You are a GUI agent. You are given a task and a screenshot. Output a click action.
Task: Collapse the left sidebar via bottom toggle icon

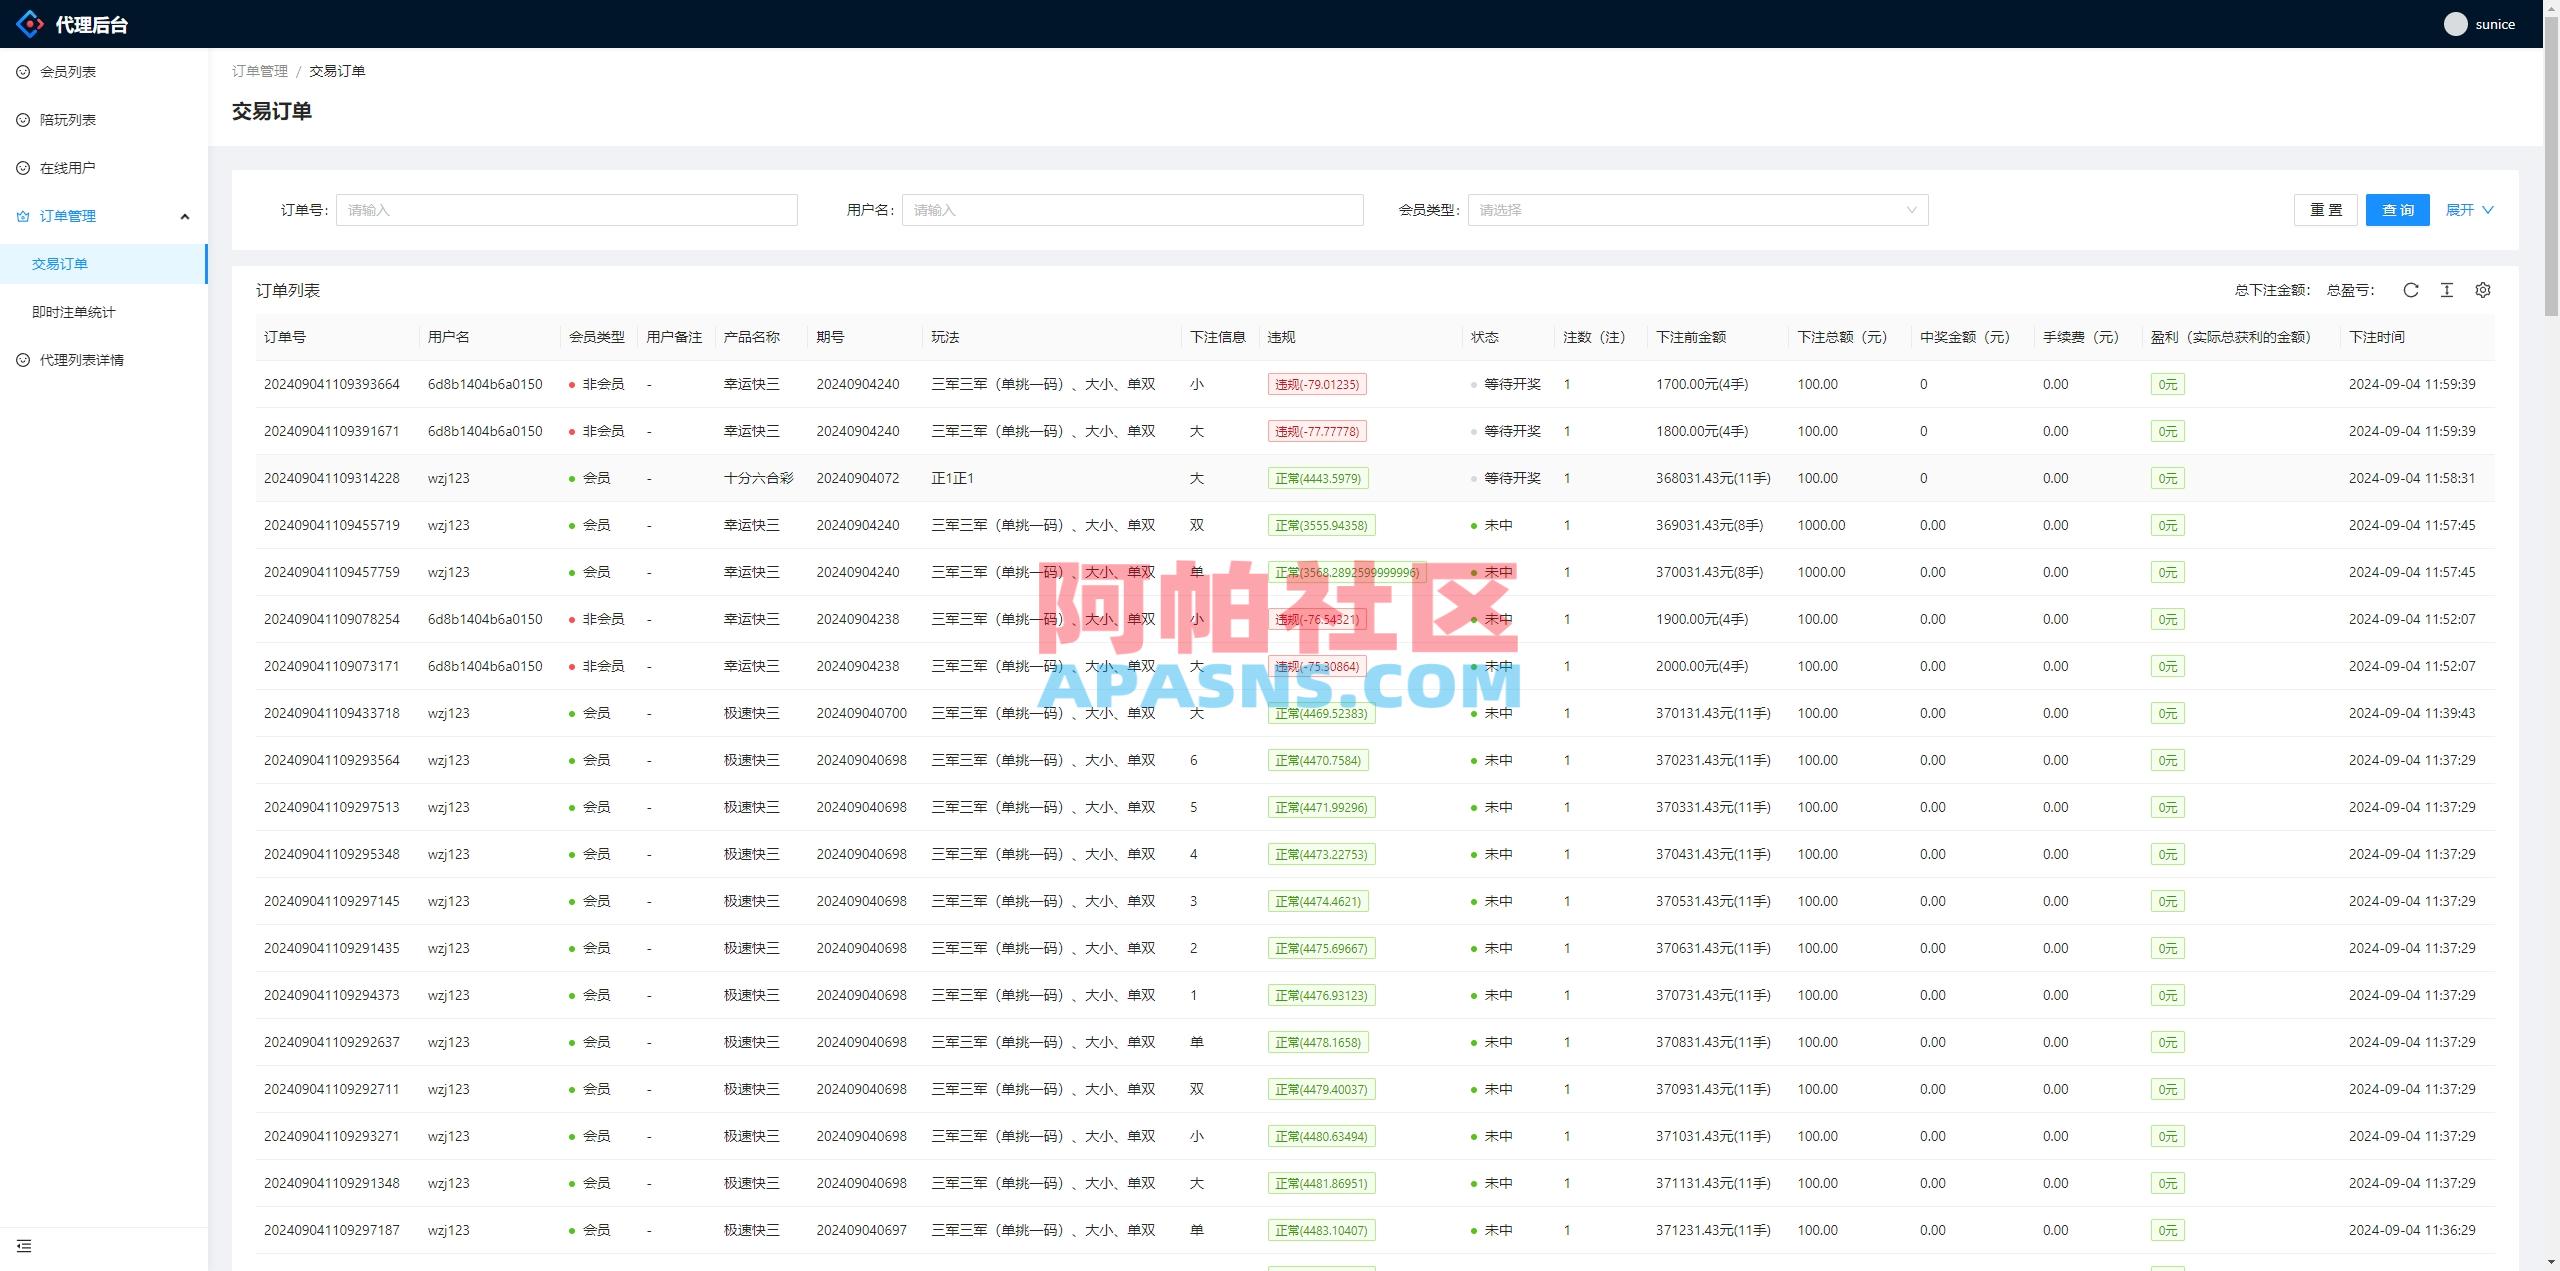coord(24,1246)
